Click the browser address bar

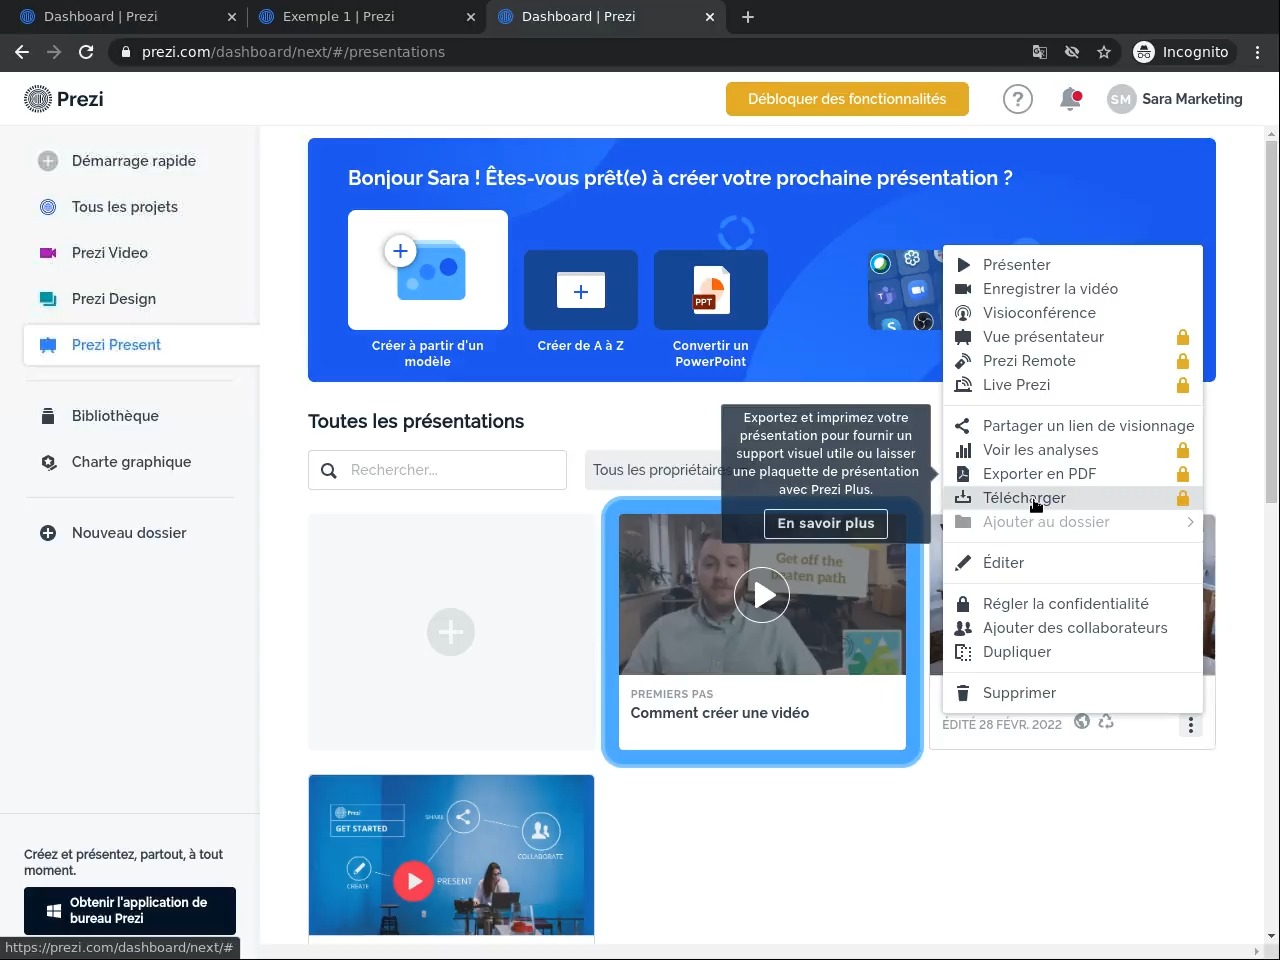pyautogui.click(x=570, y=52)
